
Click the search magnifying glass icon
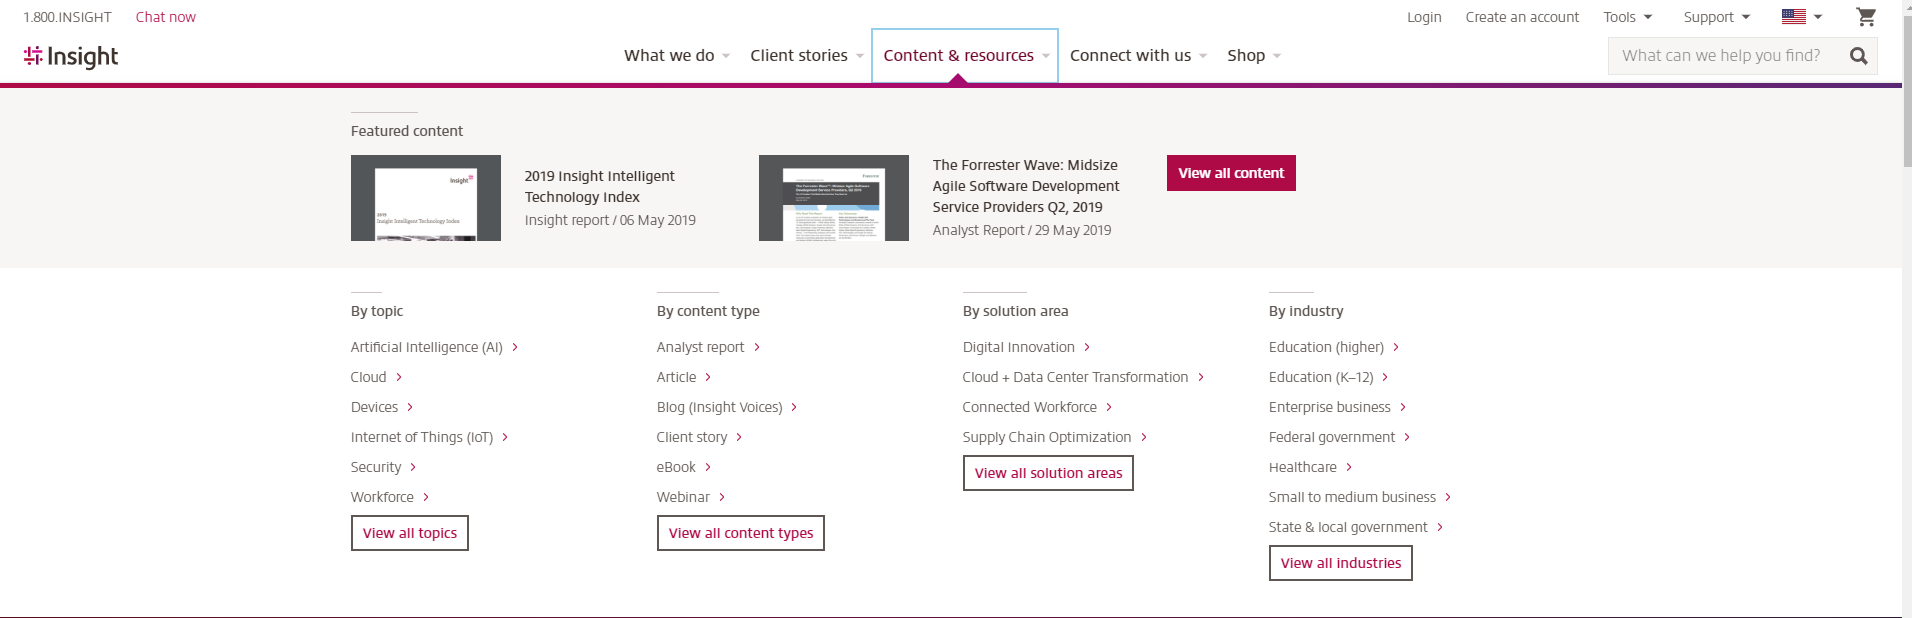tap(1858, 56)
